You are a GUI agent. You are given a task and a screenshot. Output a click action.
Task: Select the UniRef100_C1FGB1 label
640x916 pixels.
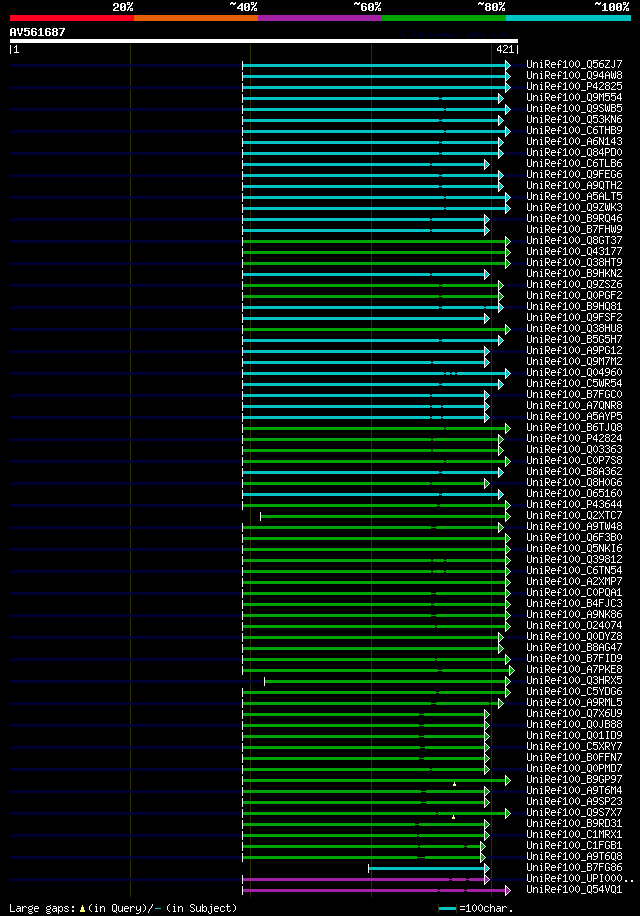click(x=574, y=846)
